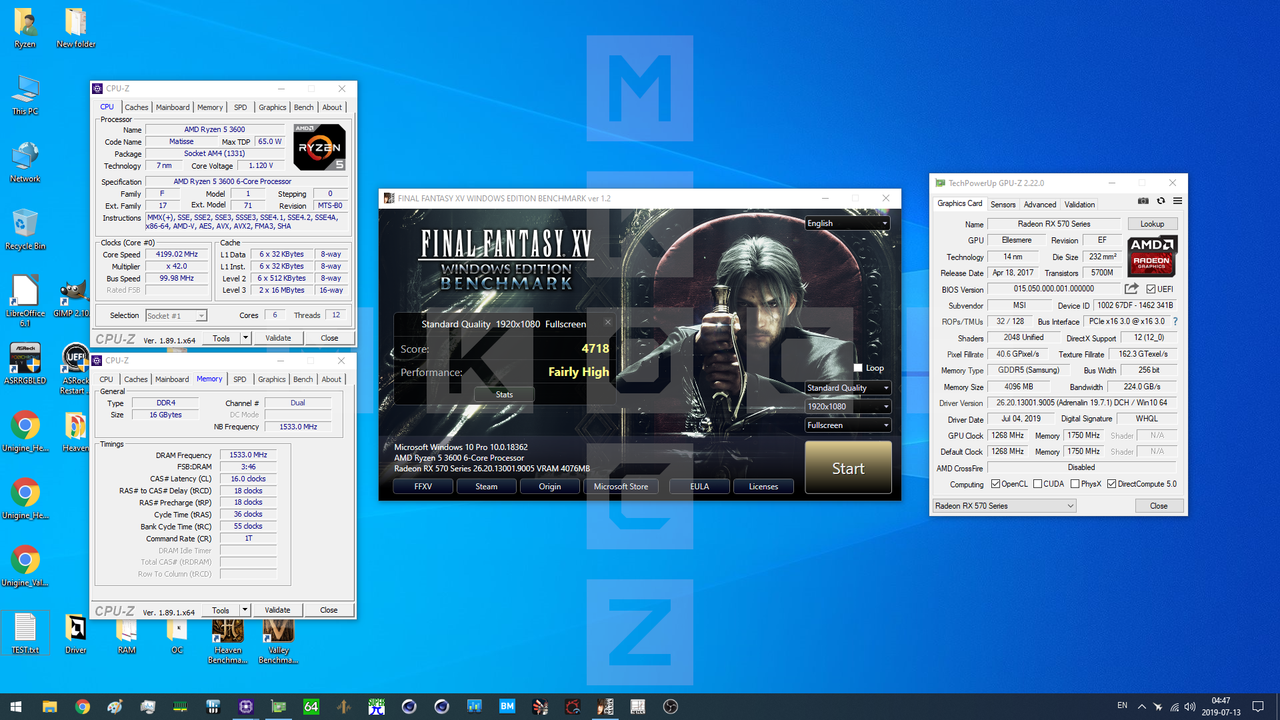
Task: Expand the Radeon RX 570 Series card selector
Action: point(1069,505)
